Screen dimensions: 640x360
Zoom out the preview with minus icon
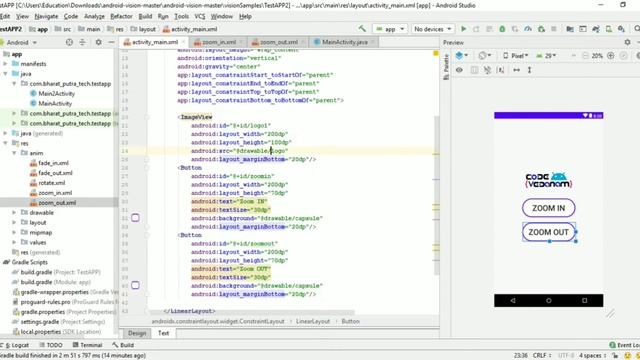(x=585, y=56)
